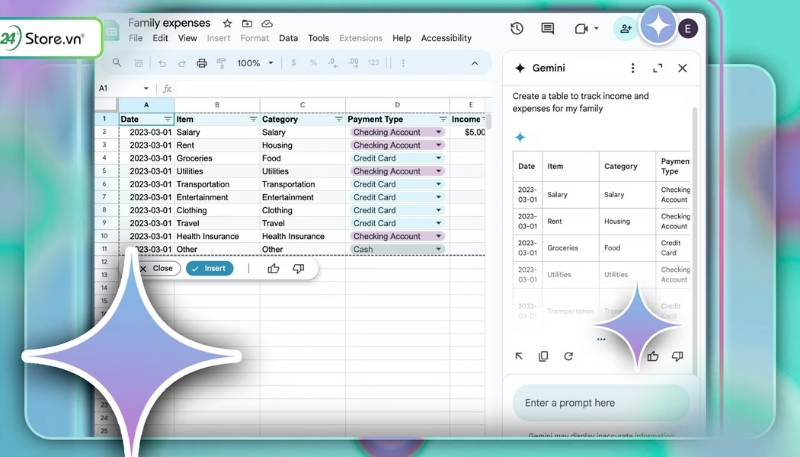Click the $5,00 income cell
Screen dimensions: 800x457
click(467, 132)
